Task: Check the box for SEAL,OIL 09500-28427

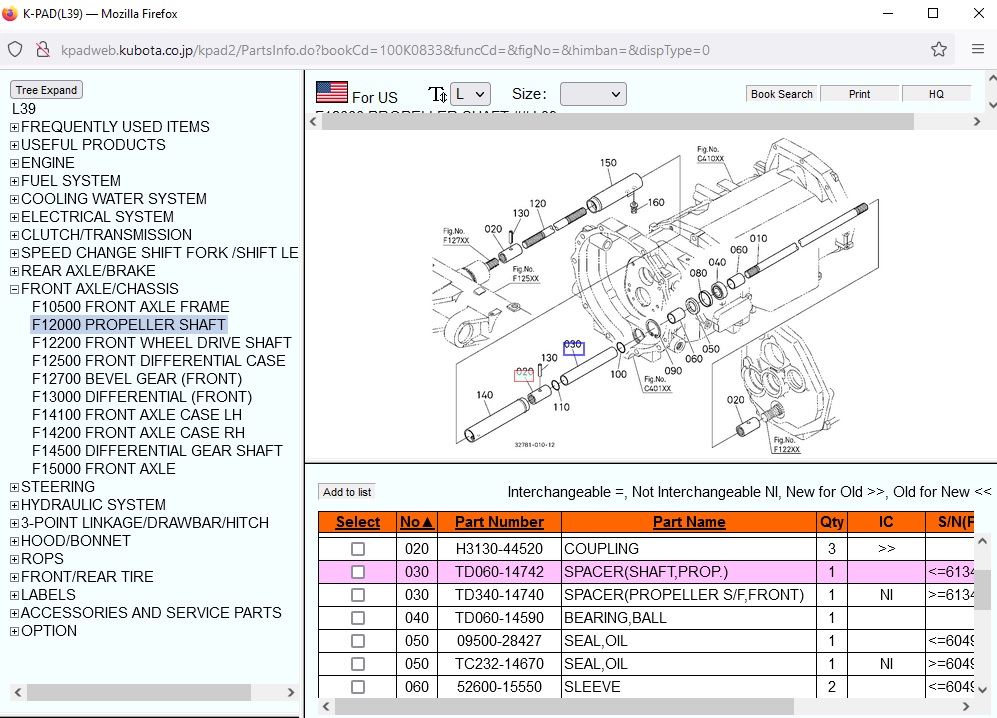Action: [358, 640]
